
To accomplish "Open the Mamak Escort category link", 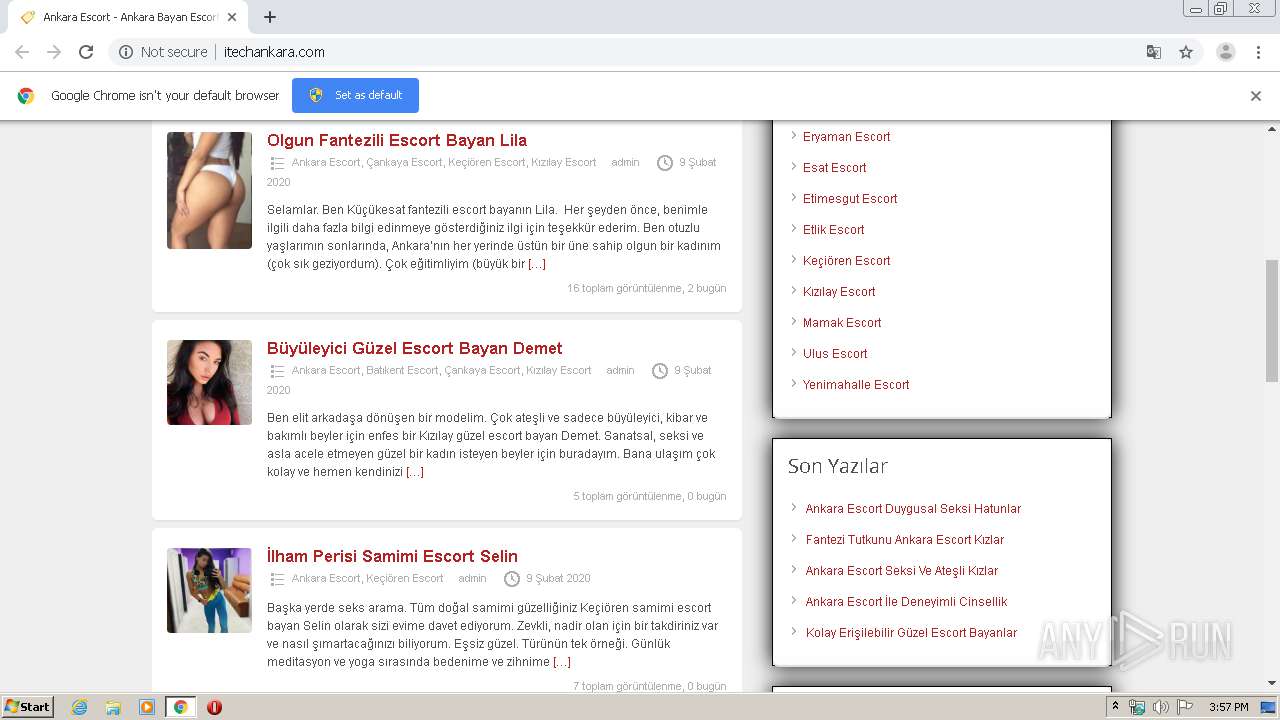I will tap(842, 323).
